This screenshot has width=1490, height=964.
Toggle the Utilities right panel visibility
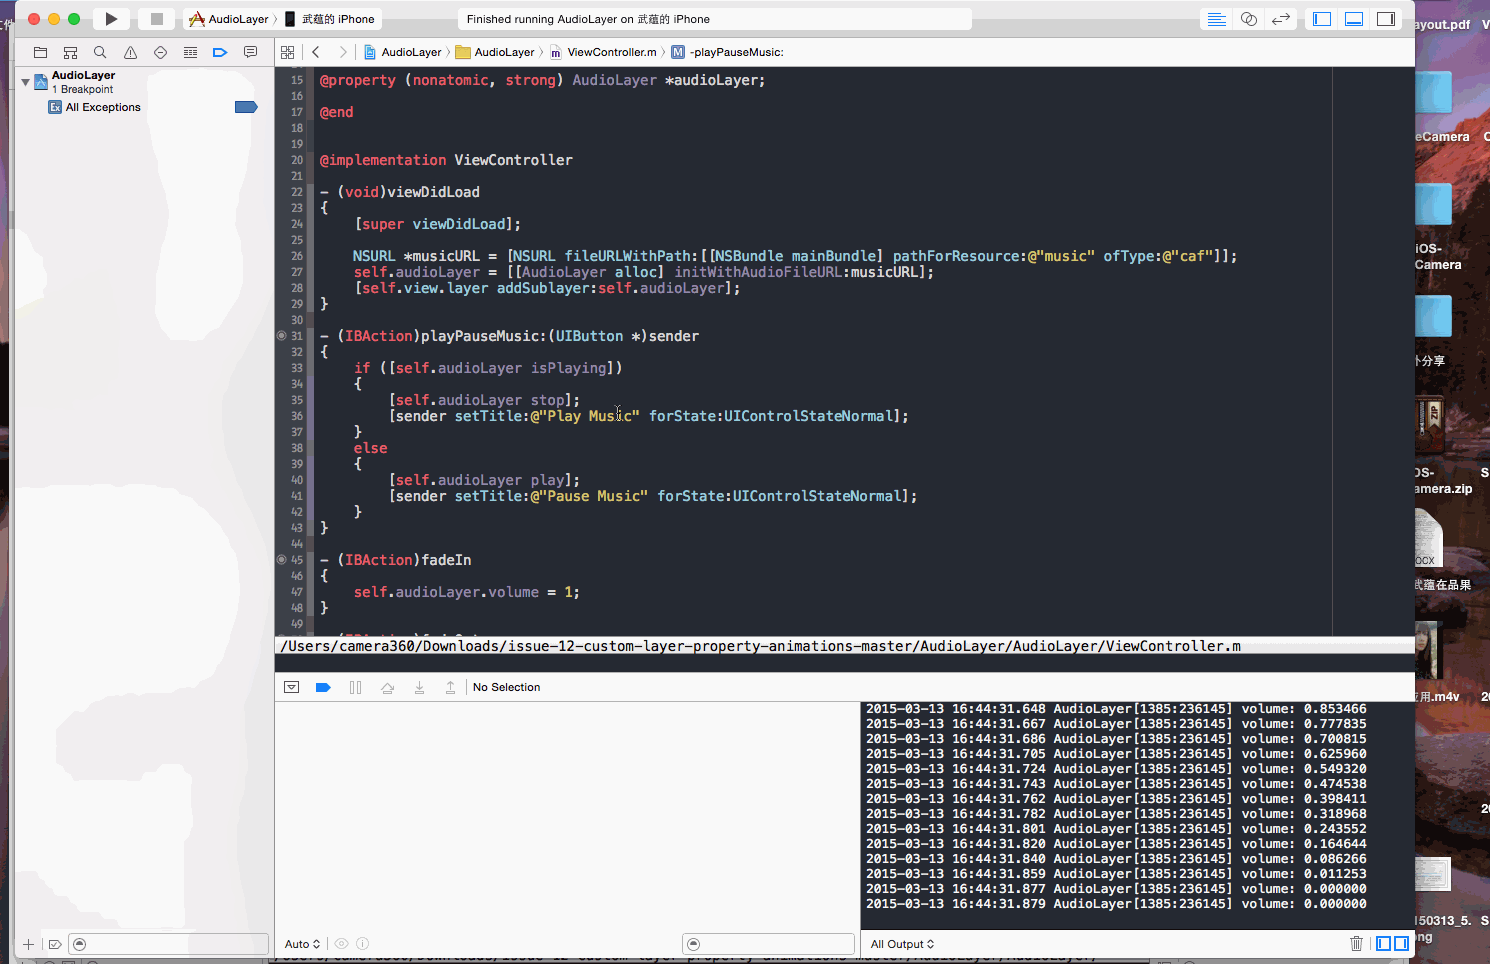[x=1386, y=19]
